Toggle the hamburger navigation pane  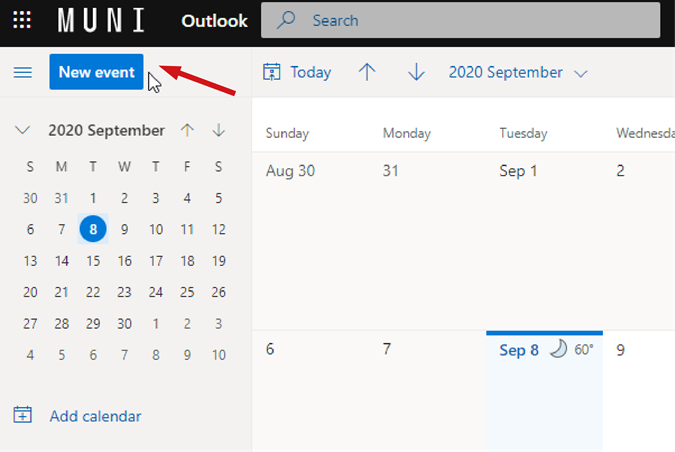coord(22,72)
